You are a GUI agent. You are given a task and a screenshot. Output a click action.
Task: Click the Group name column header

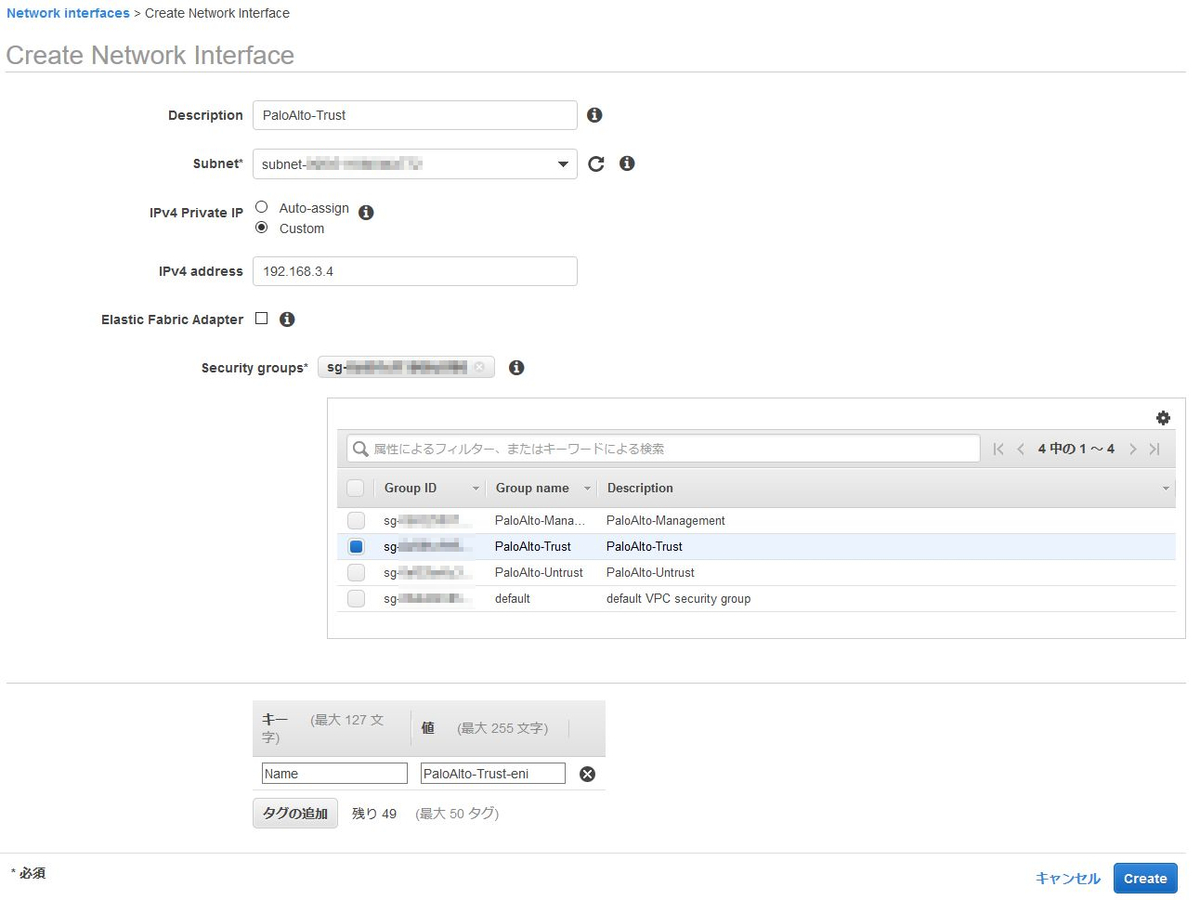(532, 488)
